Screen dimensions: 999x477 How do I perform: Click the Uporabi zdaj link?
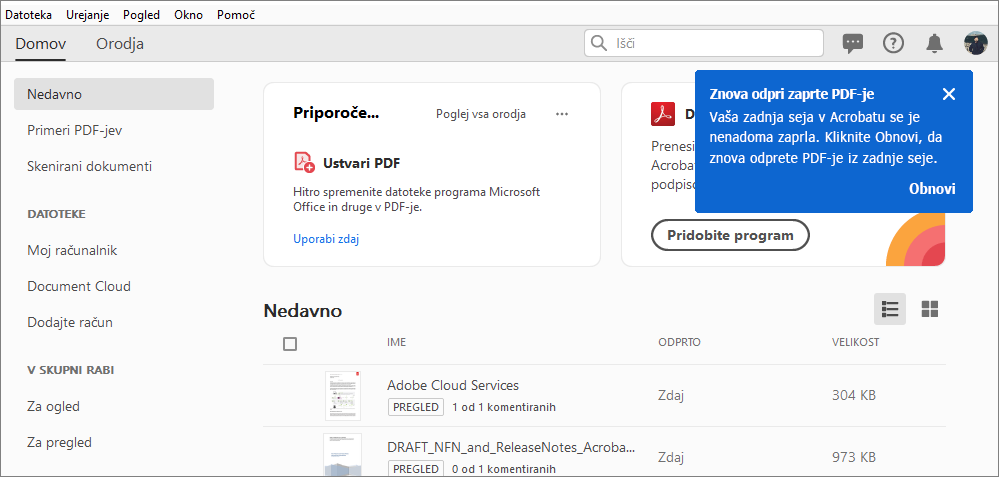[326, 239]
